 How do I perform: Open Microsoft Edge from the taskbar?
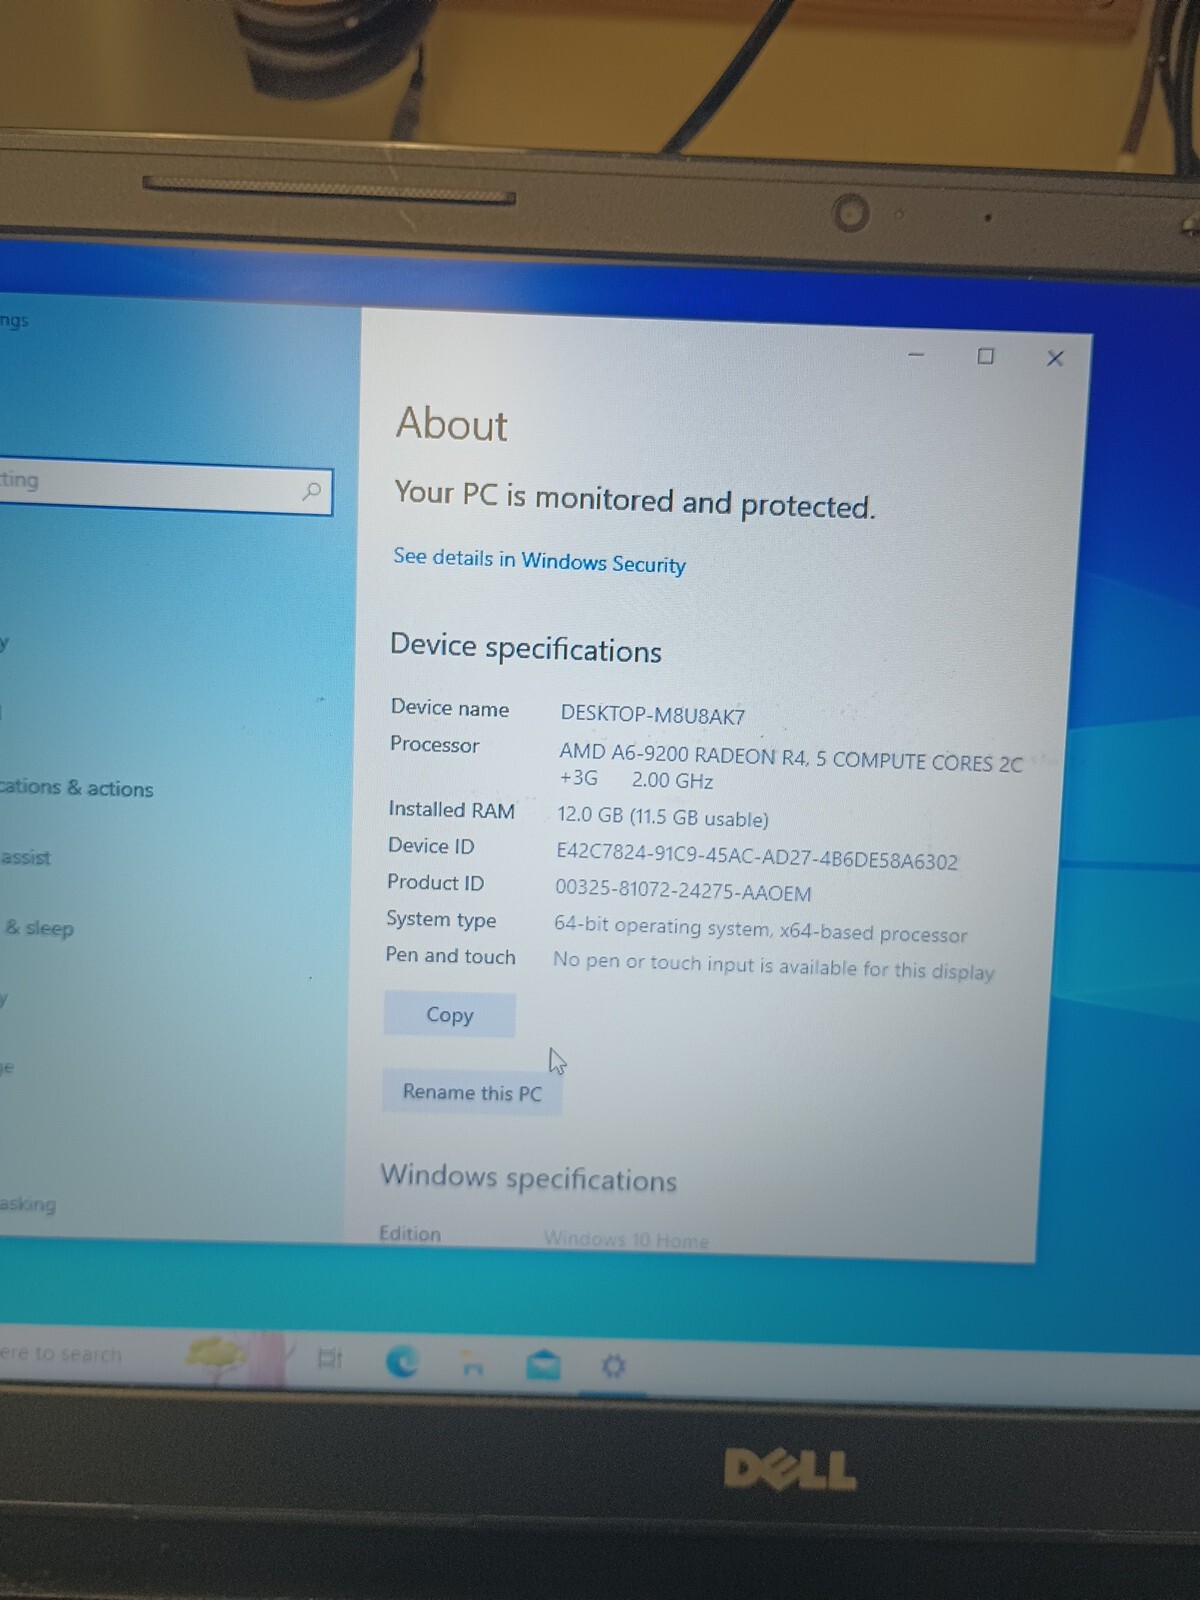point(402,1361)
